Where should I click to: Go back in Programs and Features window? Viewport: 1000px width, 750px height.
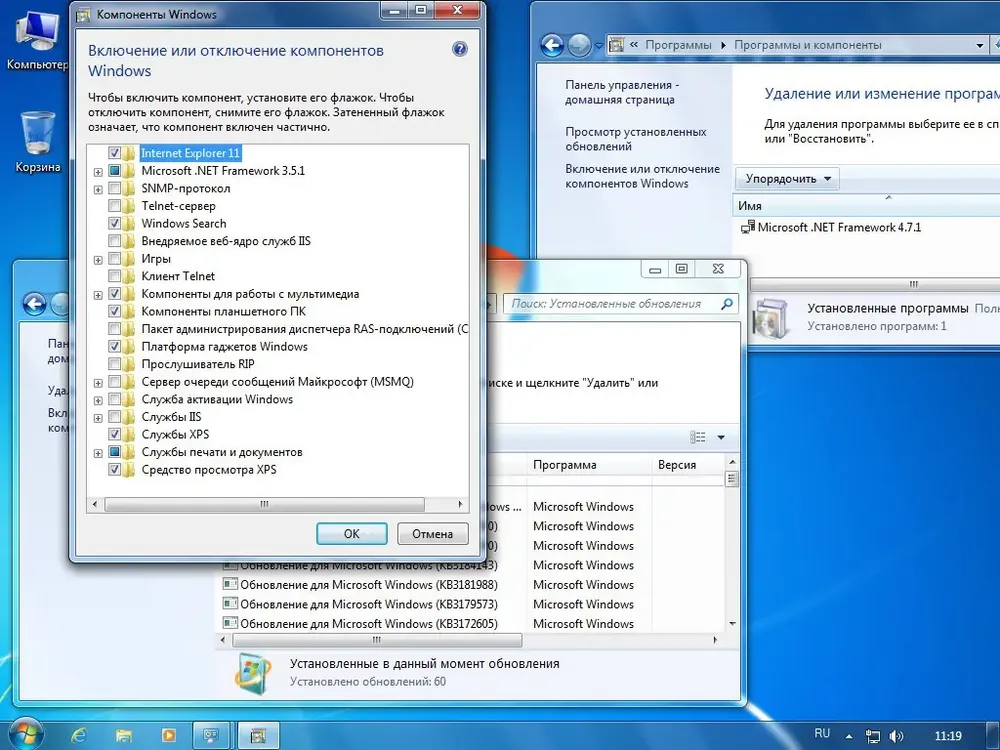click(552, 45)
